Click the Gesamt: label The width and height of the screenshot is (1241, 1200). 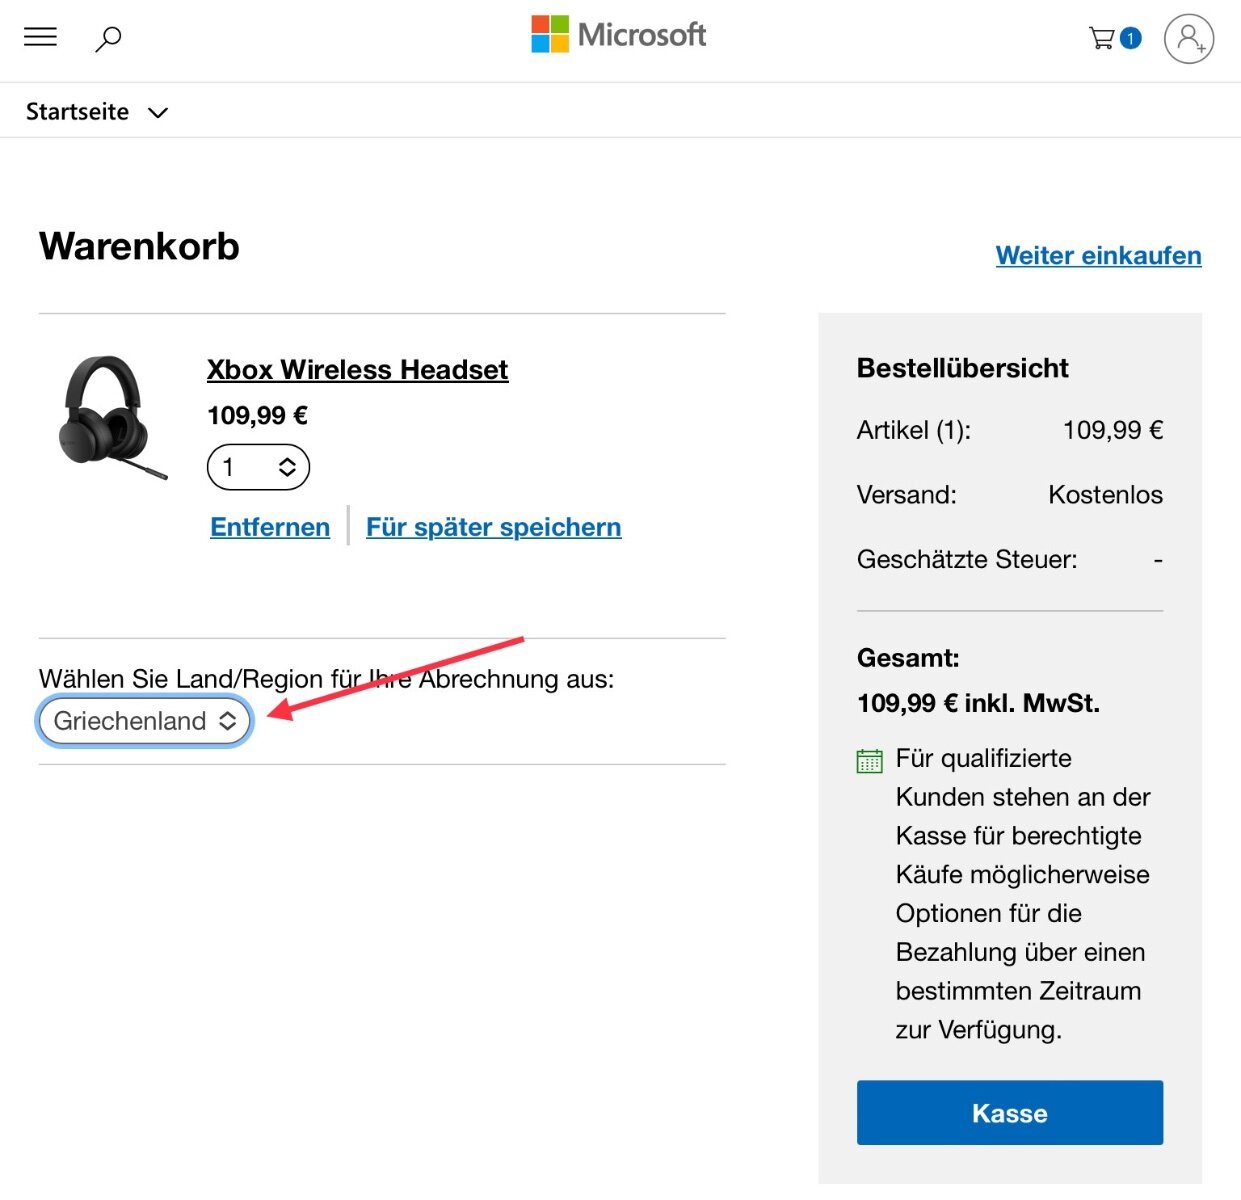(908, 658)
